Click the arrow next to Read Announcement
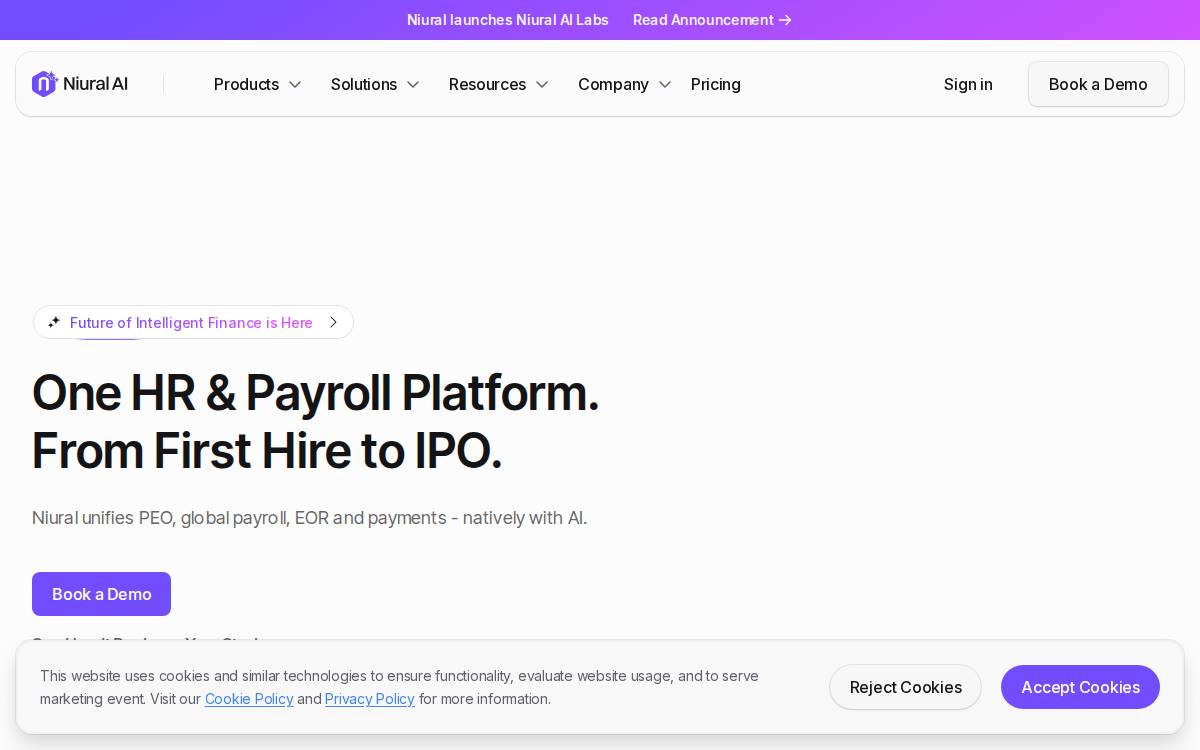The height and width of the screenshot is (750, 1200). (x=785, y=20)
